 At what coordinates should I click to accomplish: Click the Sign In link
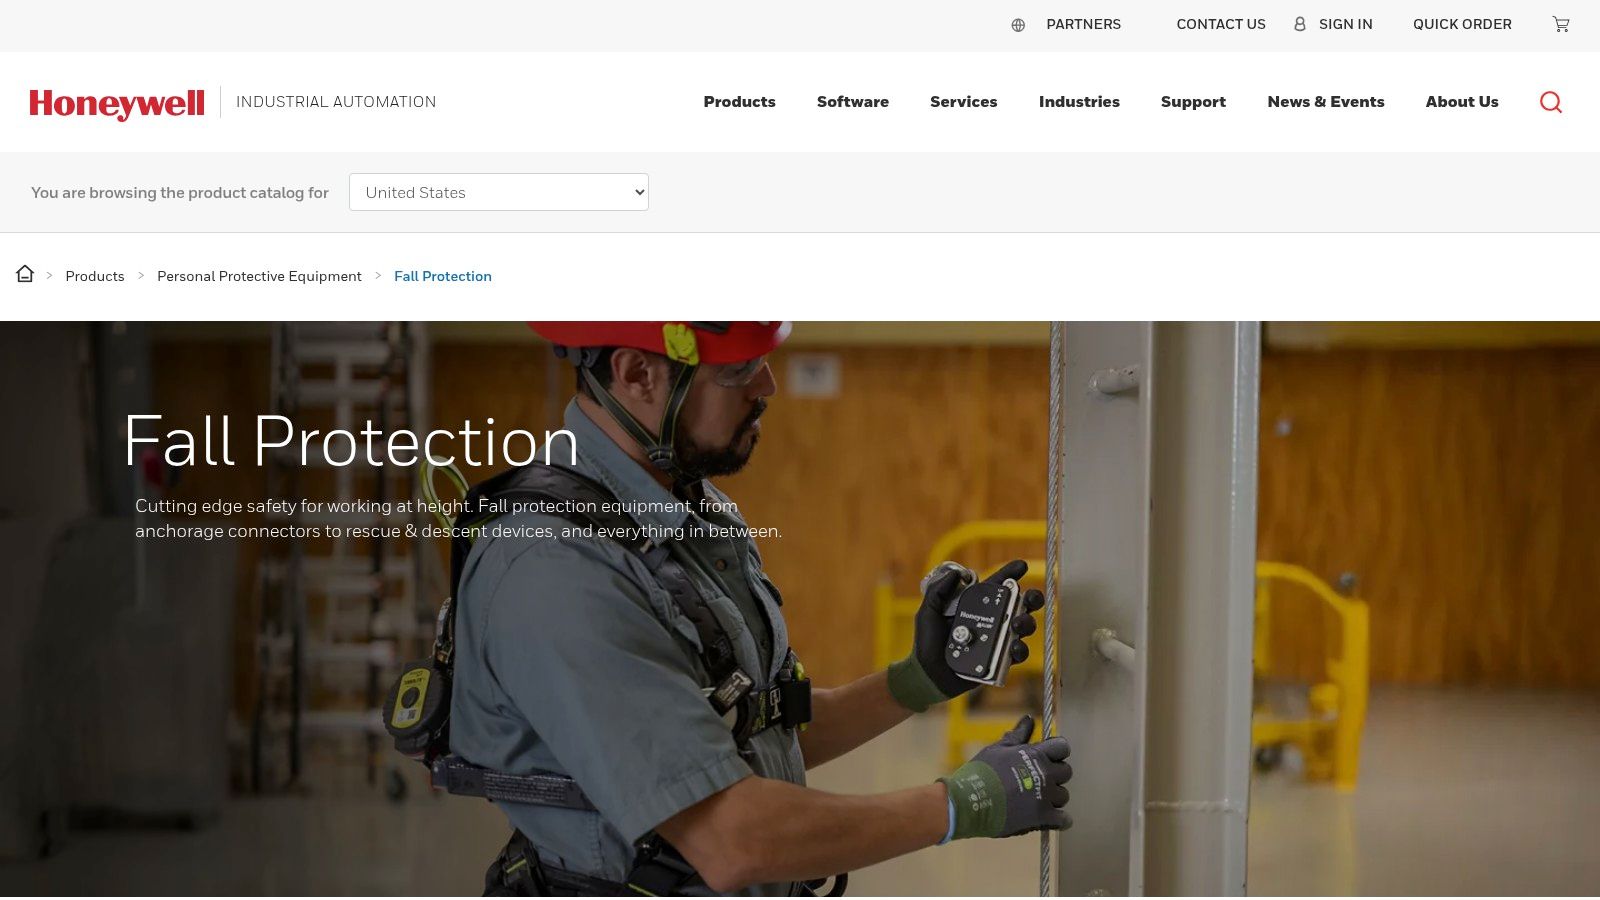click(x=1345, y=24)
